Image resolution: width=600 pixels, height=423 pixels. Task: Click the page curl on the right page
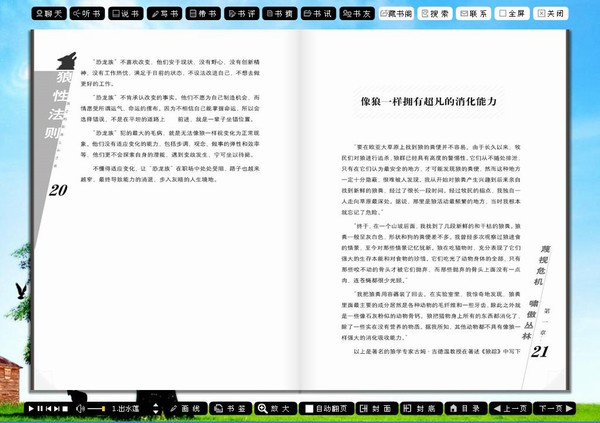point(557,379)
